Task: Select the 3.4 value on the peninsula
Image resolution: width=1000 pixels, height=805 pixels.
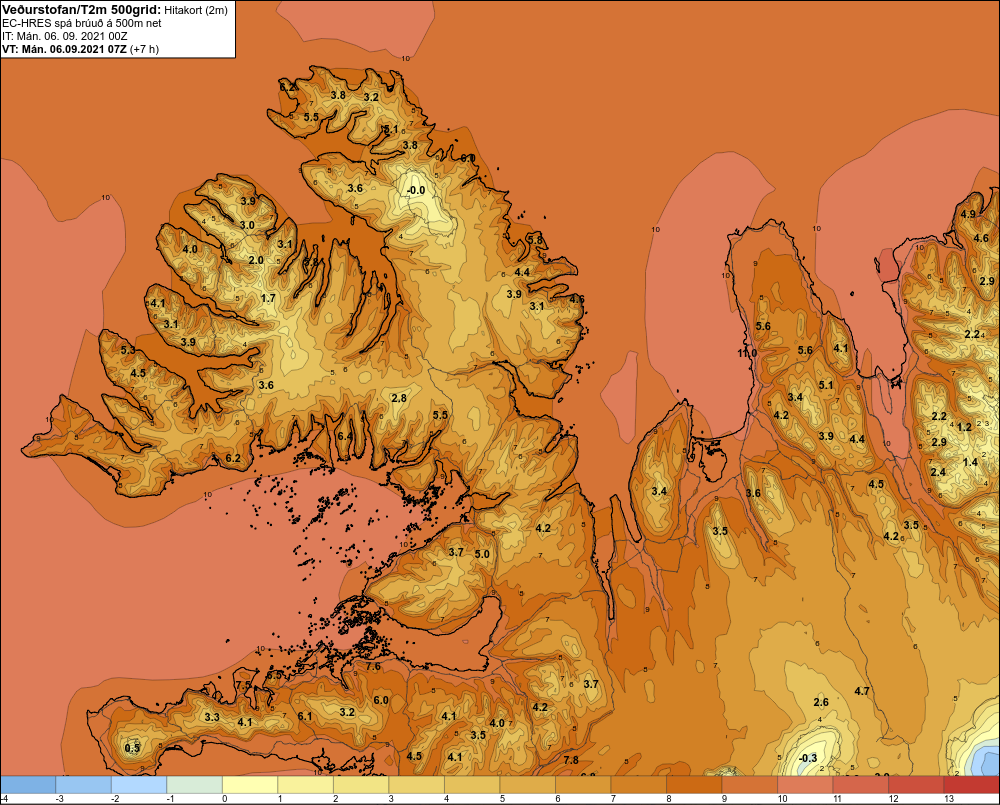Action: [659, 491]
